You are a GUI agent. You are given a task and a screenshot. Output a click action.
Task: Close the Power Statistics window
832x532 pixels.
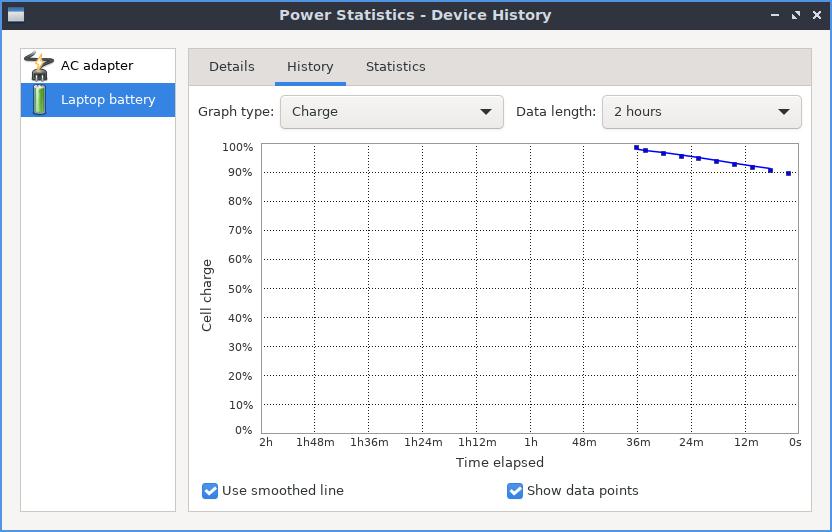(817, 15)
